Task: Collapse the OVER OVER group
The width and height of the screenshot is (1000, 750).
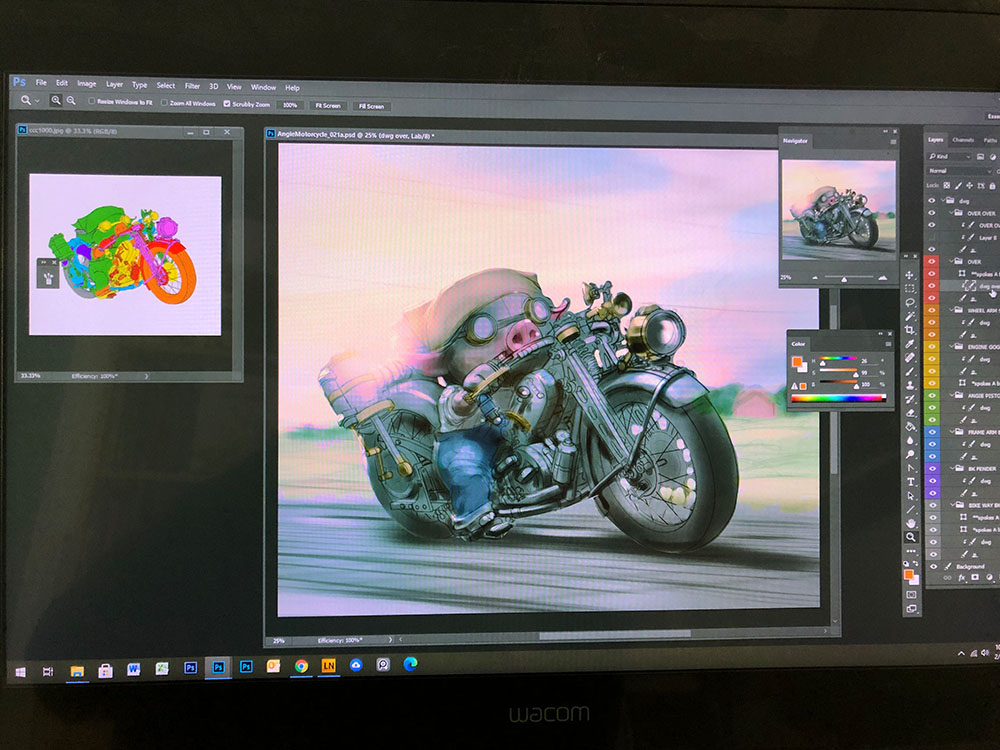Action: [x=951, y=213]
